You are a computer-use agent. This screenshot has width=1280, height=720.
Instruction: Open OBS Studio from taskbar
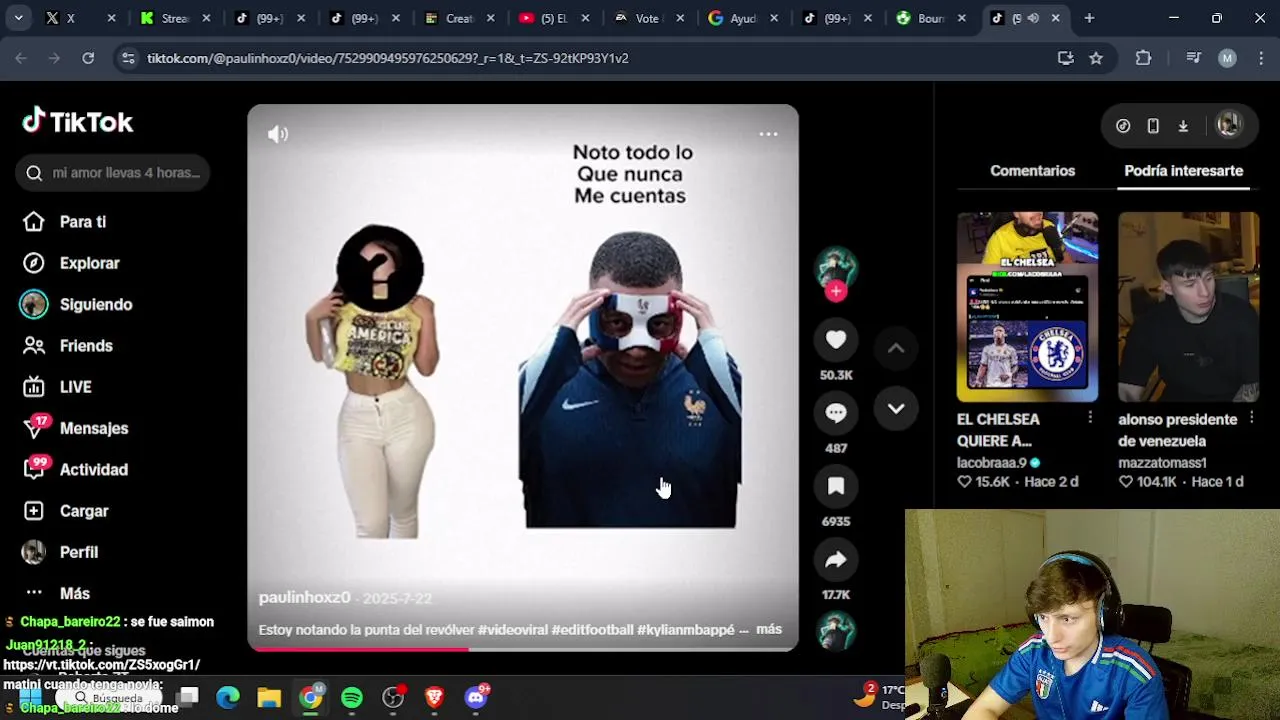pyautogui.click(x=393, y=698)
